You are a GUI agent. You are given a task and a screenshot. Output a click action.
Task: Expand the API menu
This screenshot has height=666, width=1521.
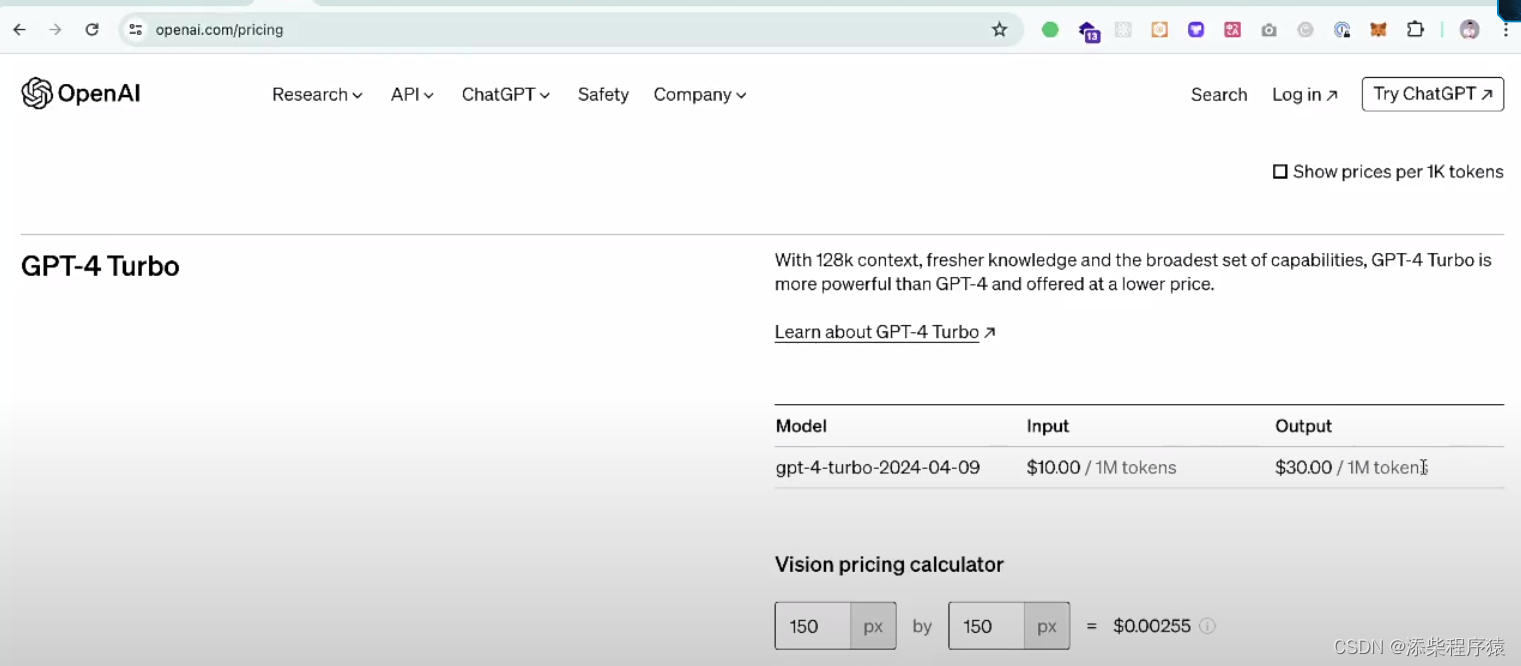pyautogui.click(x=412, y=95)
